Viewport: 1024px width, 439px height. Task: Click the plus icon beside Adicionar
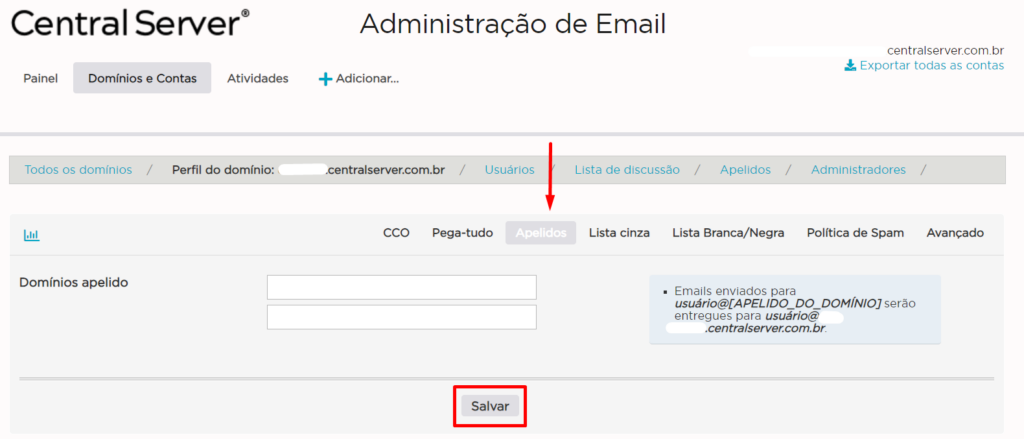click(x=324, y=79)
